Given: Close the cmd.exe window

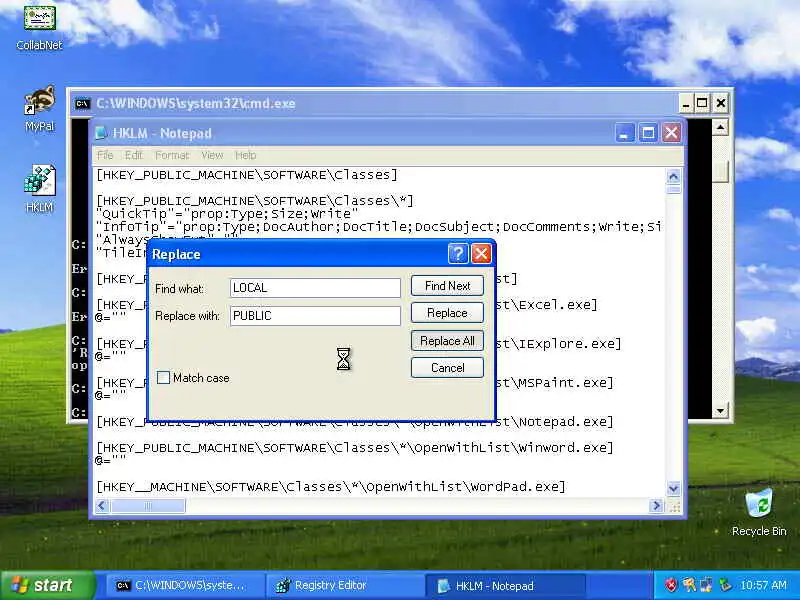Looking at the screenshot, I should (720, 104).
